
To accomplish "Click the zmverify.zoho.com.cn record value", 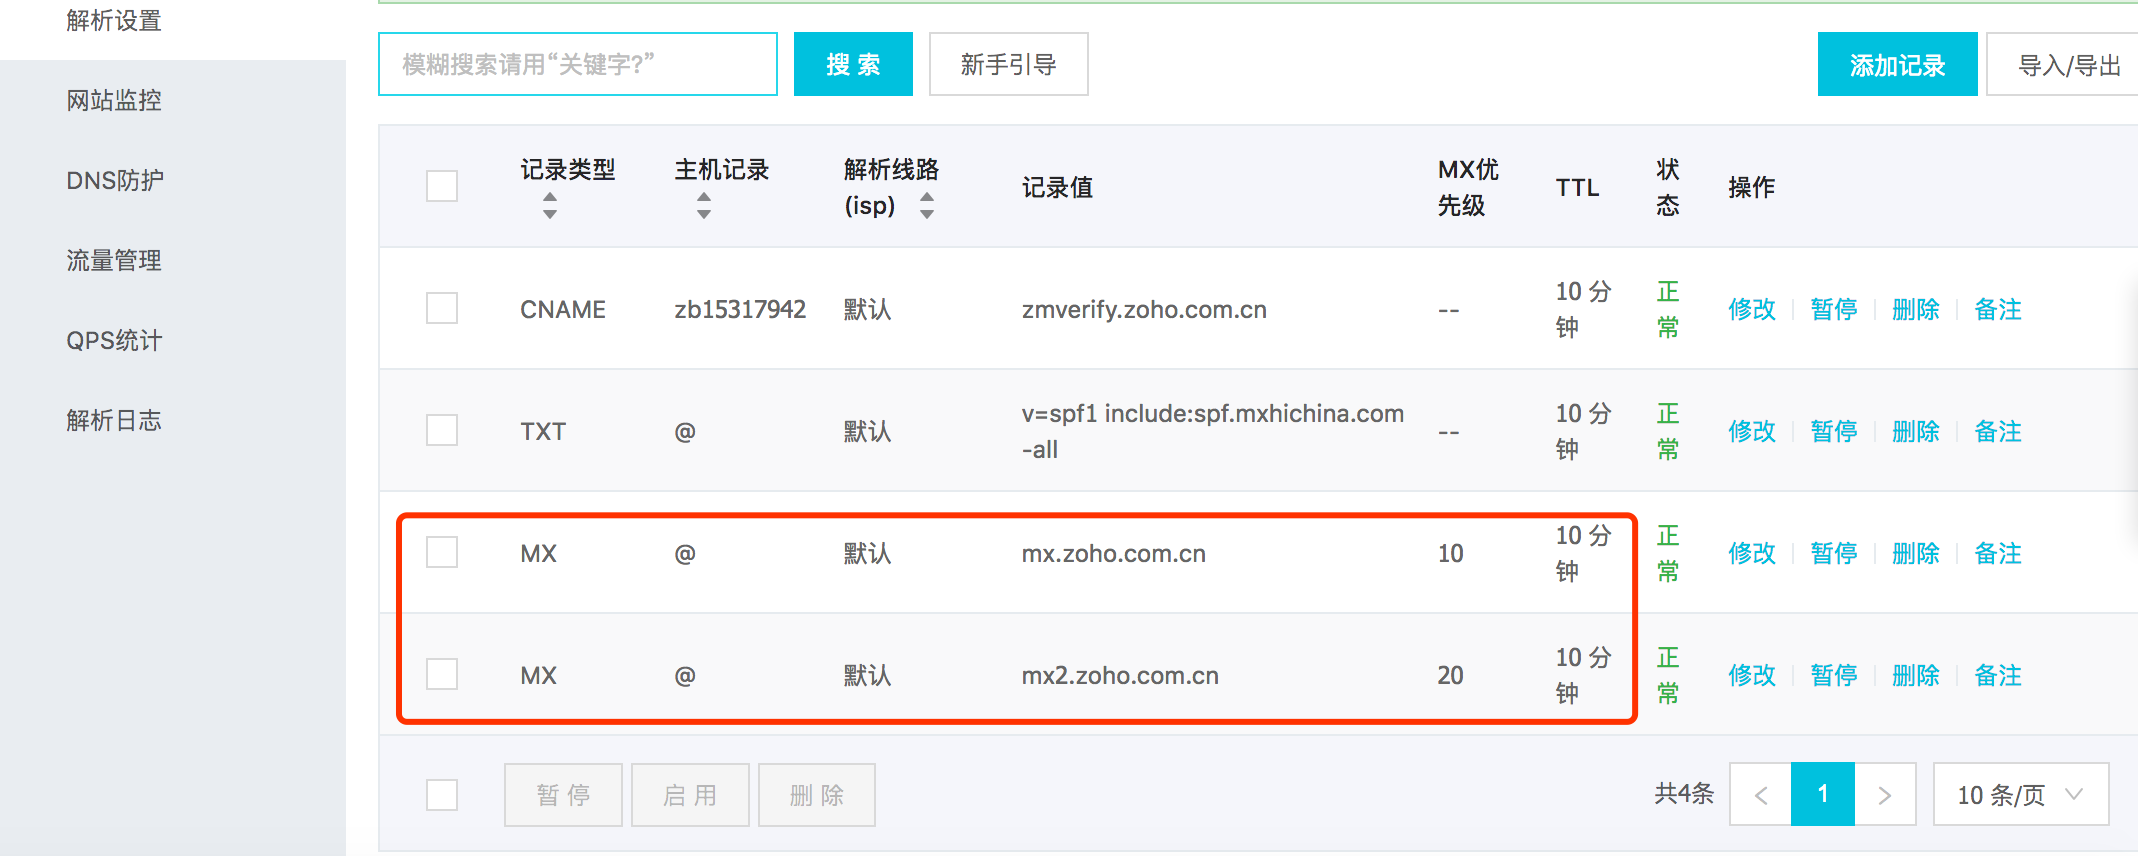I will pos(1144,310).
